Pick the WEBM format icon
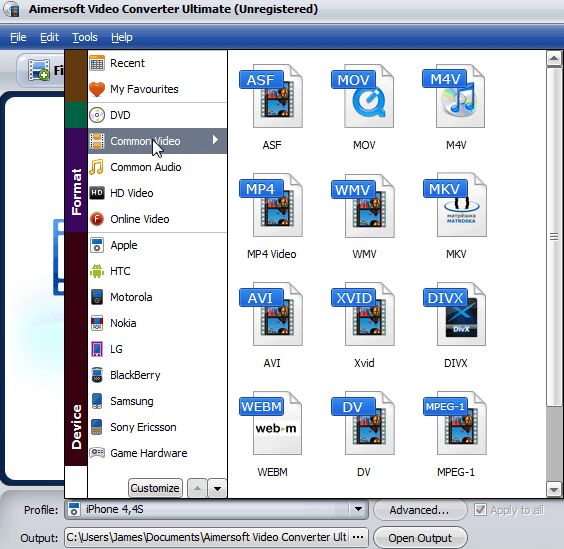This screenshot has width=564, height=549. click(x=271, y=423)
